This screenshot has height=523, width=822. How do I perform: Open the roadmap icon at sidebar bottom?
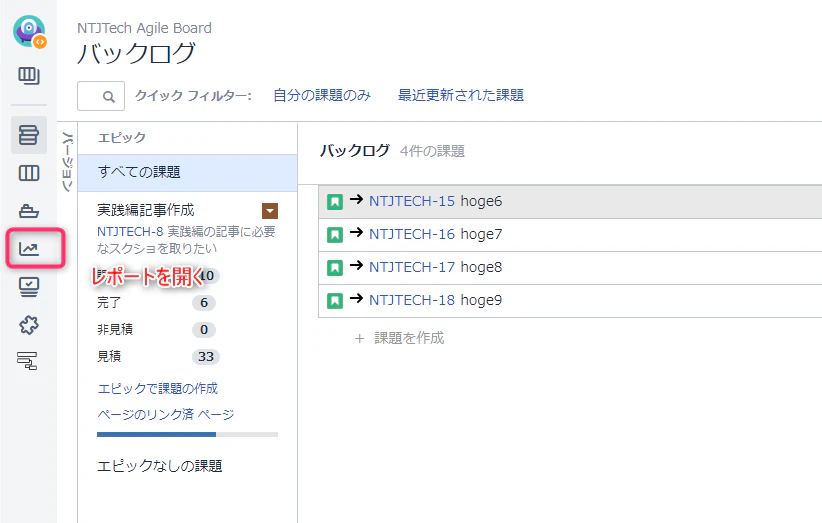click(27, 361)
